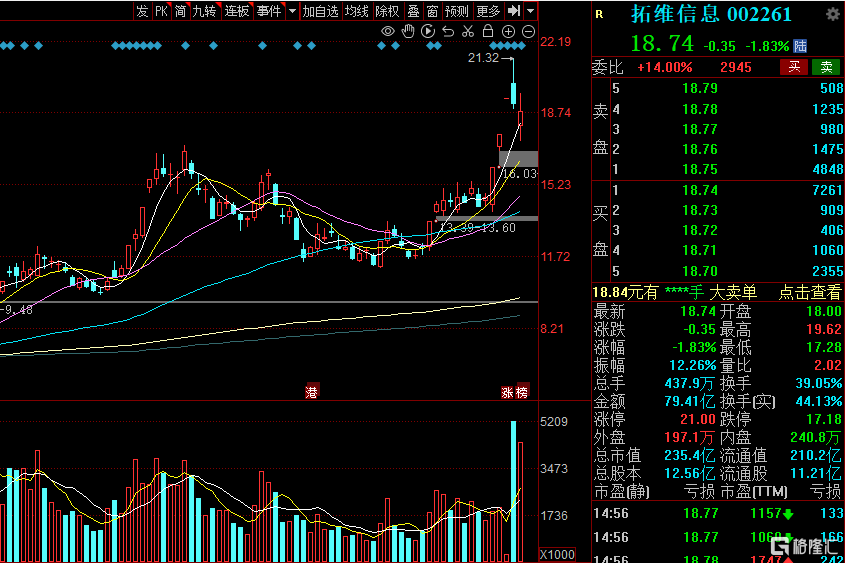Select sell level 2 price 18.76
This screenshot has width=845, height=563.
[x=699, y=149]
